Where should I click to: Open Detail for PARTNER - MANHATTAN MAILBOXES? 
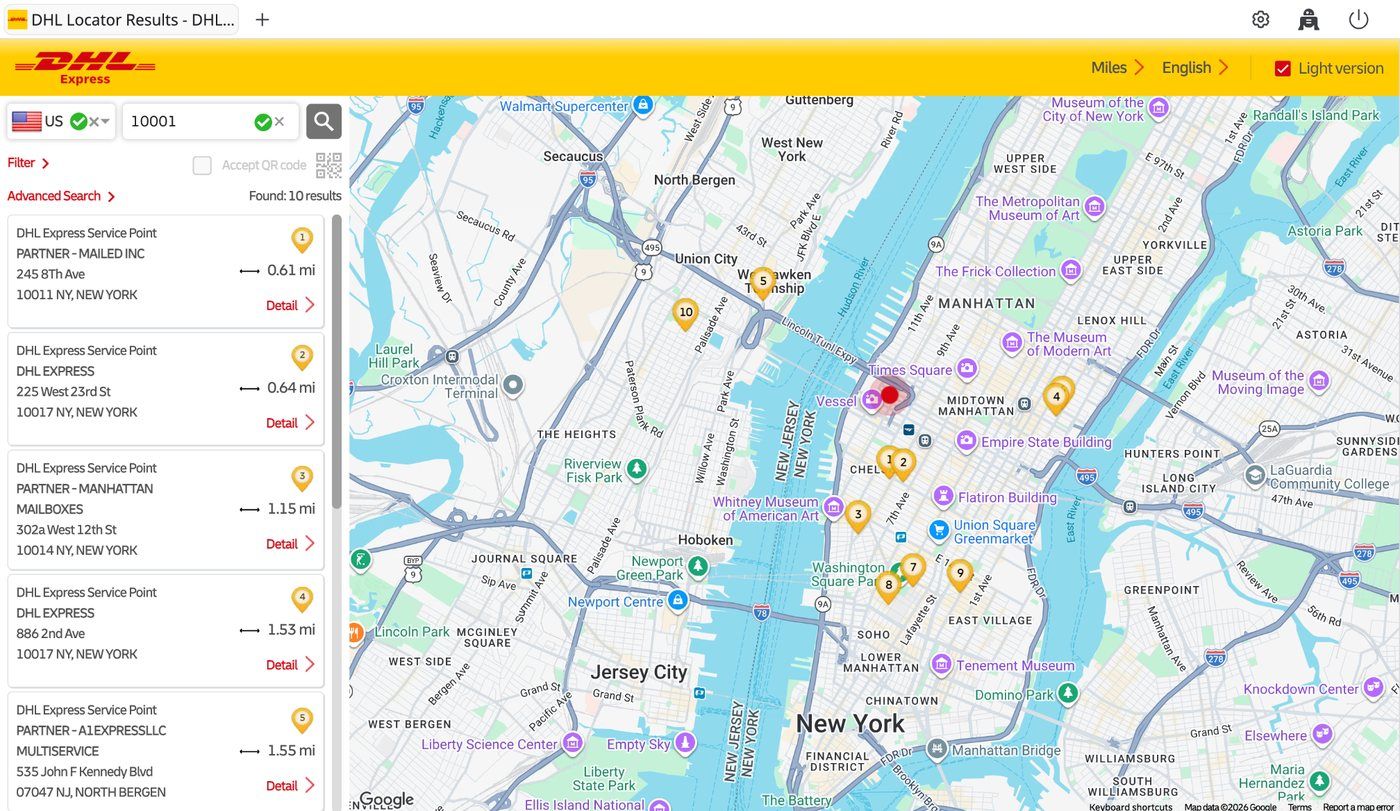(290, 544)
